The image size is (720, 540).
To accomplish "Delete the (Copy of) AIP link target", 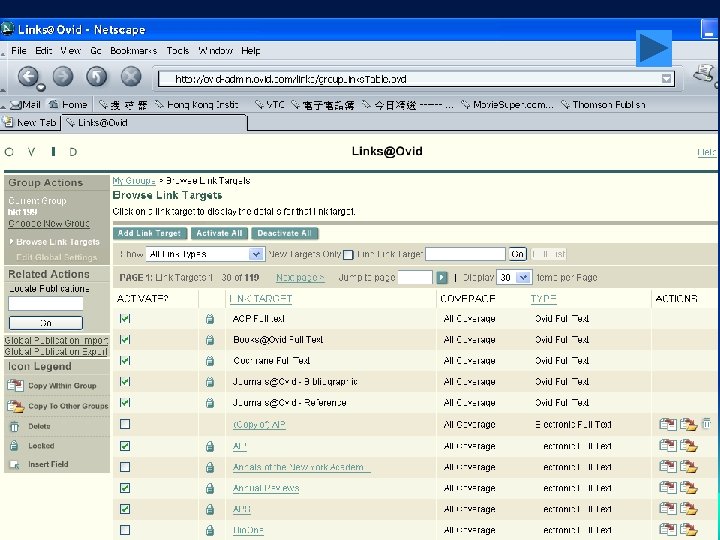I will (x=707, y=423).
